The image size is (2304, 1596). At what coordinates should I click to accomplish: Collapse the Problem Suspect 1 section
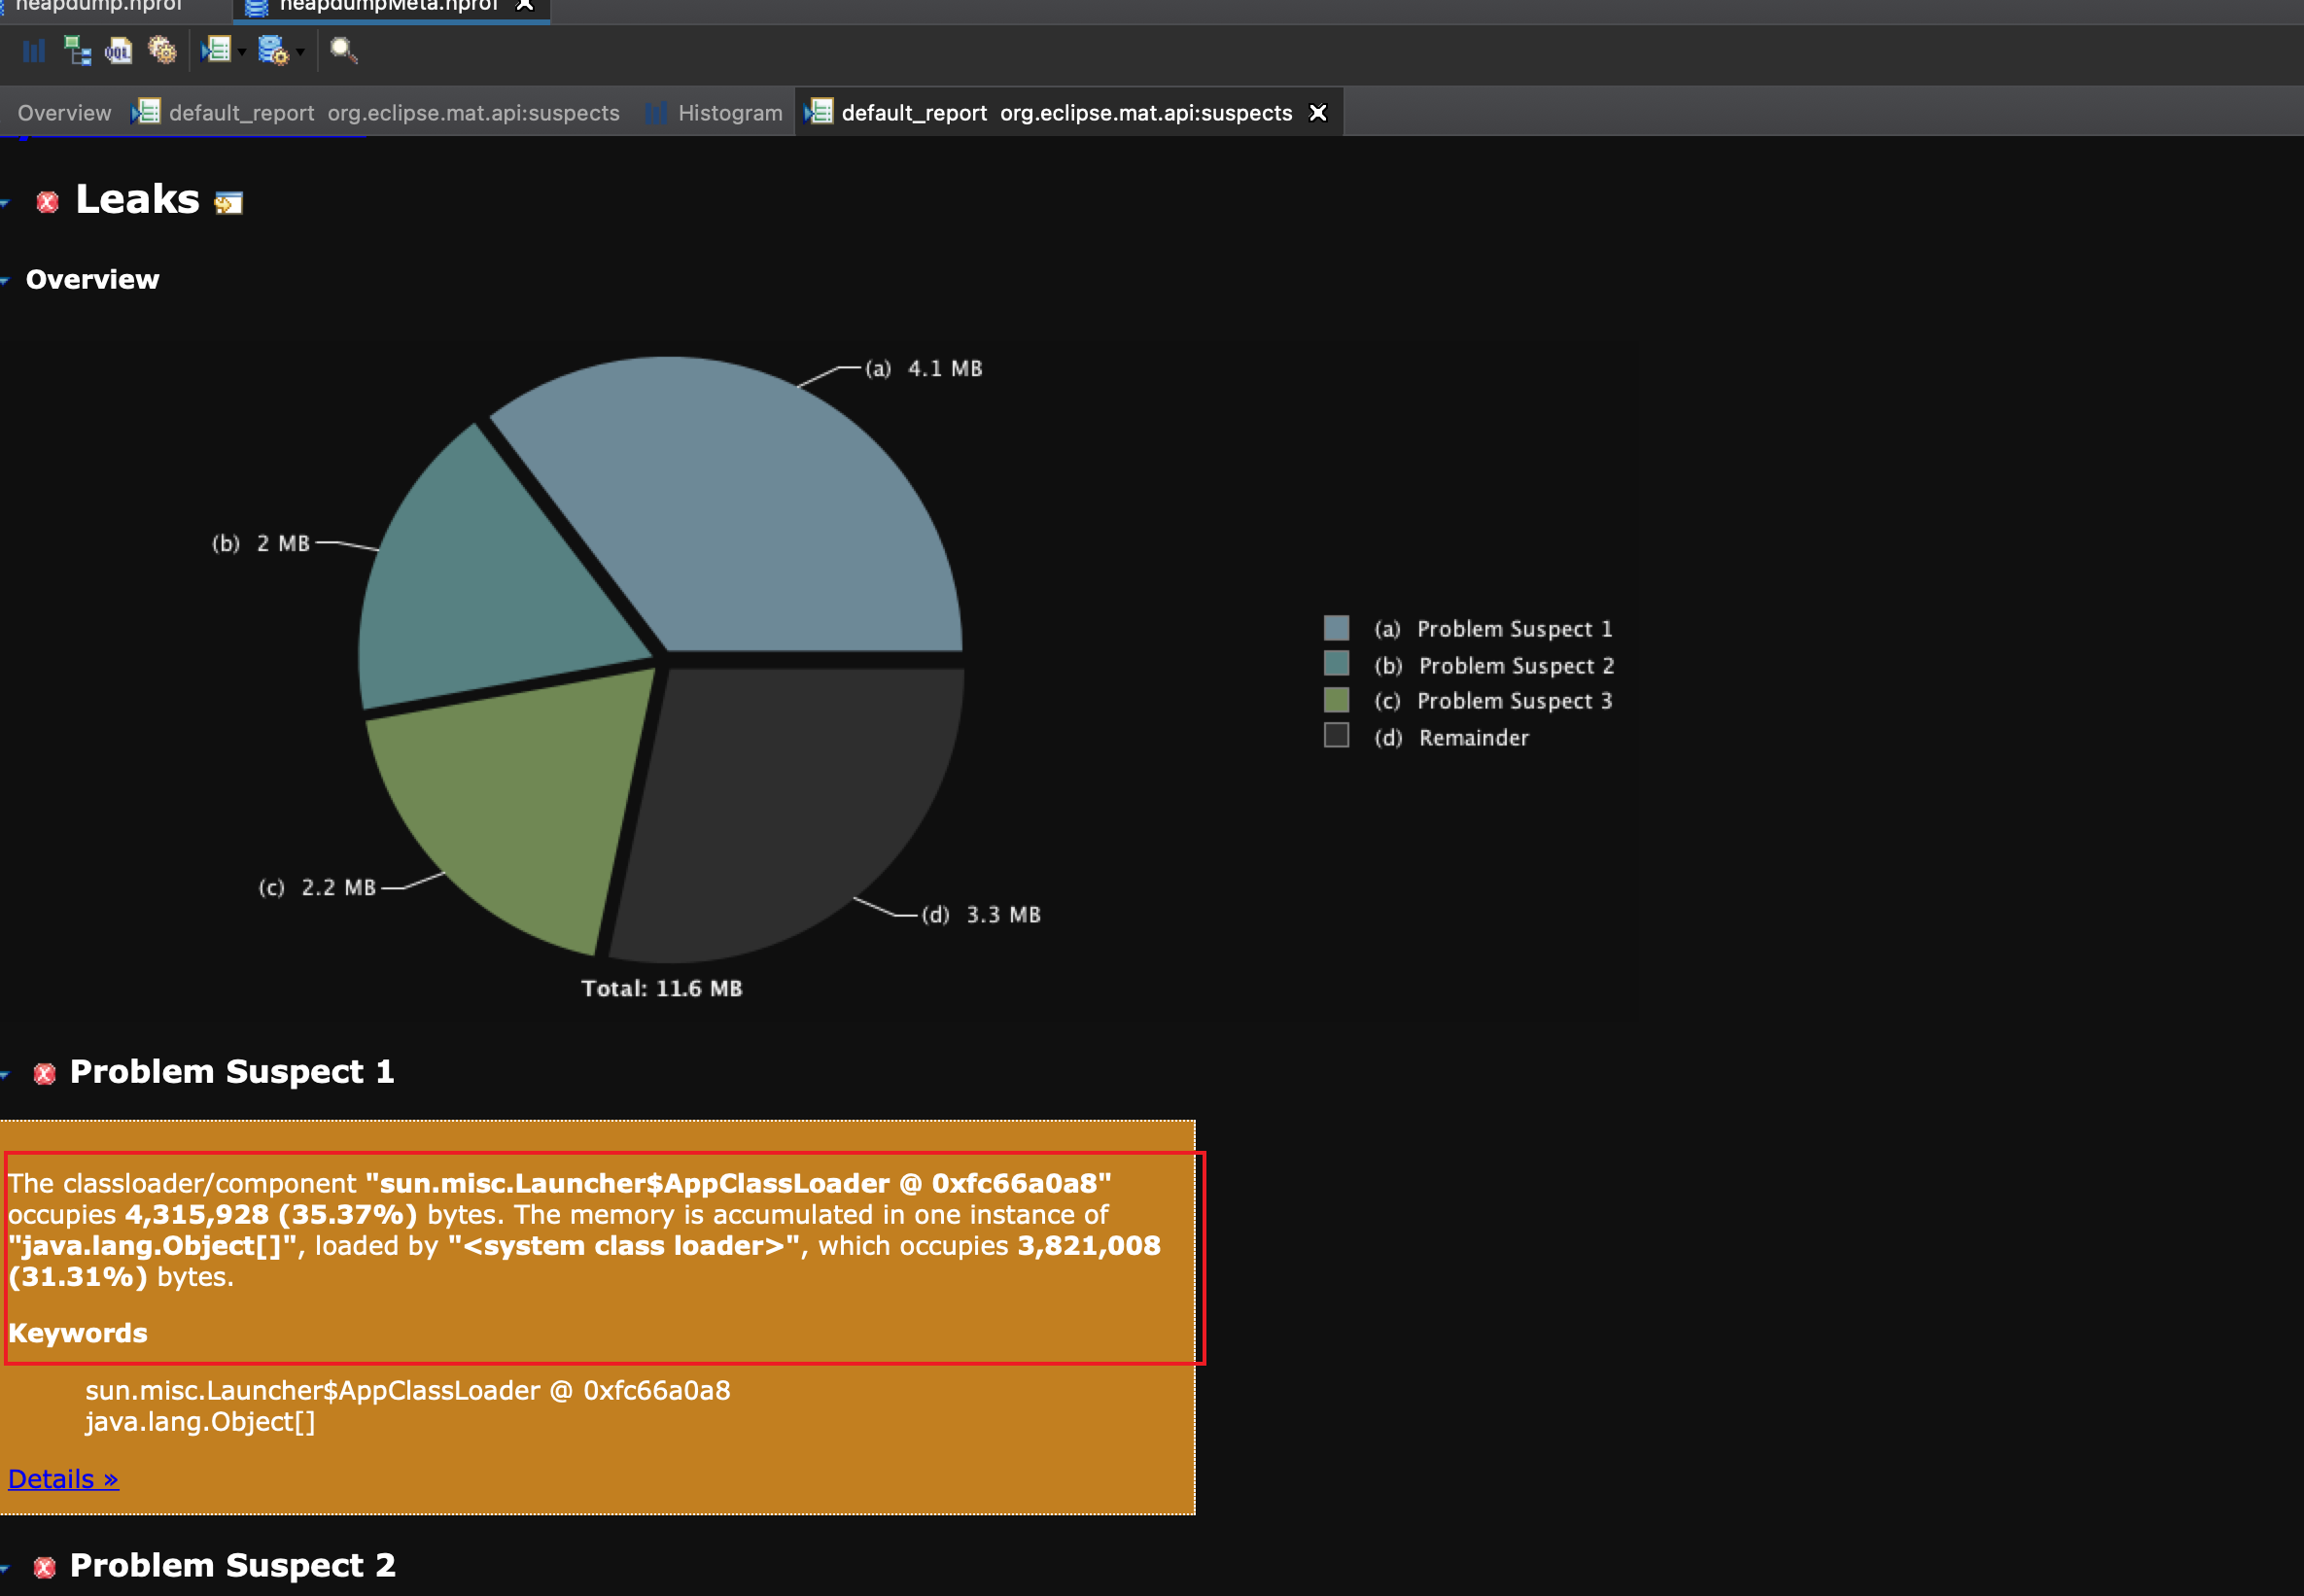coord(5,1075)
